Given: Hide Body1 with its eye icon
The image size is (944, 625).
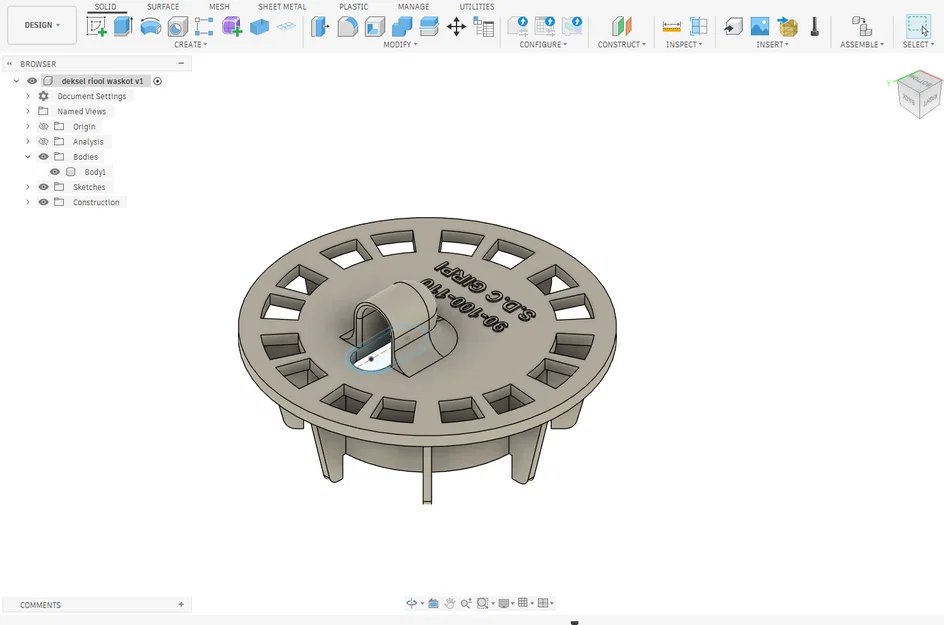Looking at the screenshot, I should tap(55, 172).
